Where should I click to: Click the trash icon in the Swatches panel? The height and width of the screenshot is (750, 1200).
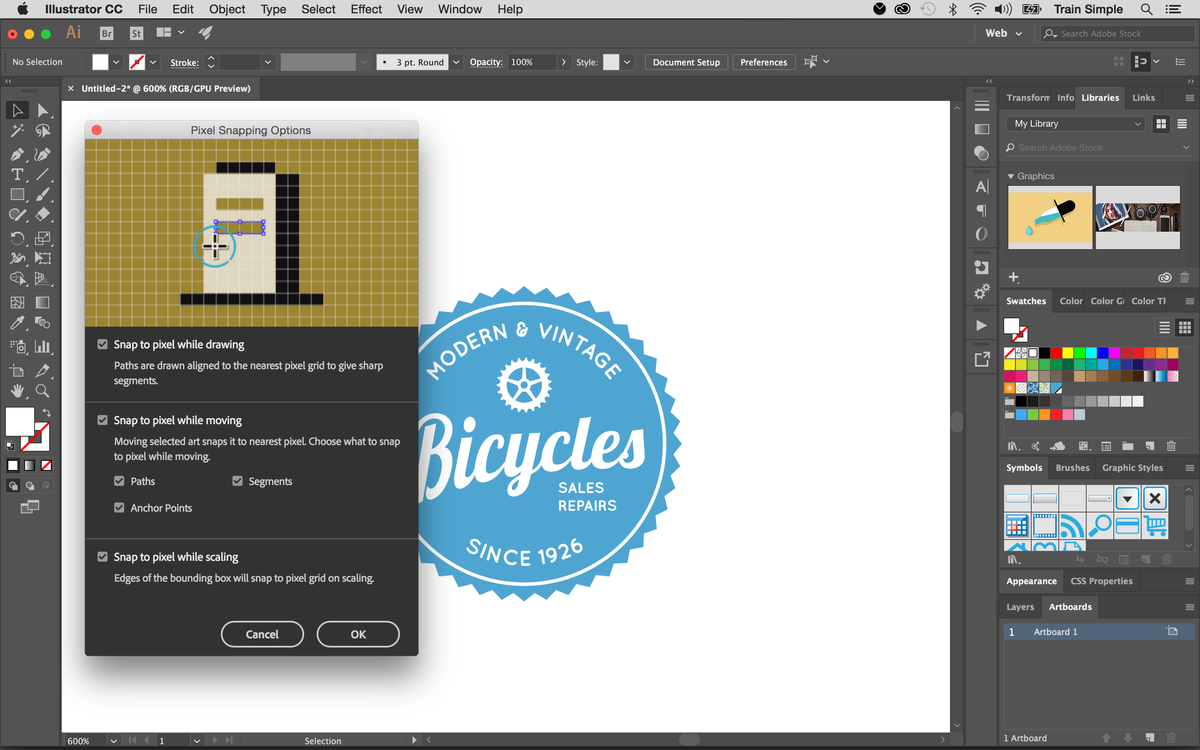[1171, 445]
